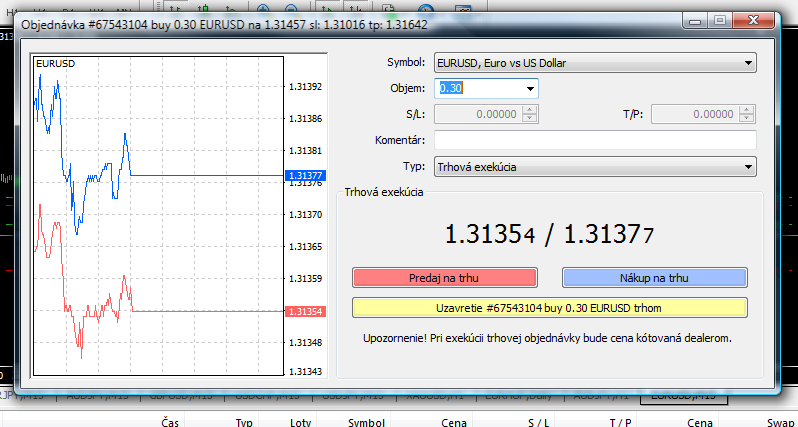The image size is (798, 427).
Task: Click the red Predaj na trhu button
Action: (444, 278)
